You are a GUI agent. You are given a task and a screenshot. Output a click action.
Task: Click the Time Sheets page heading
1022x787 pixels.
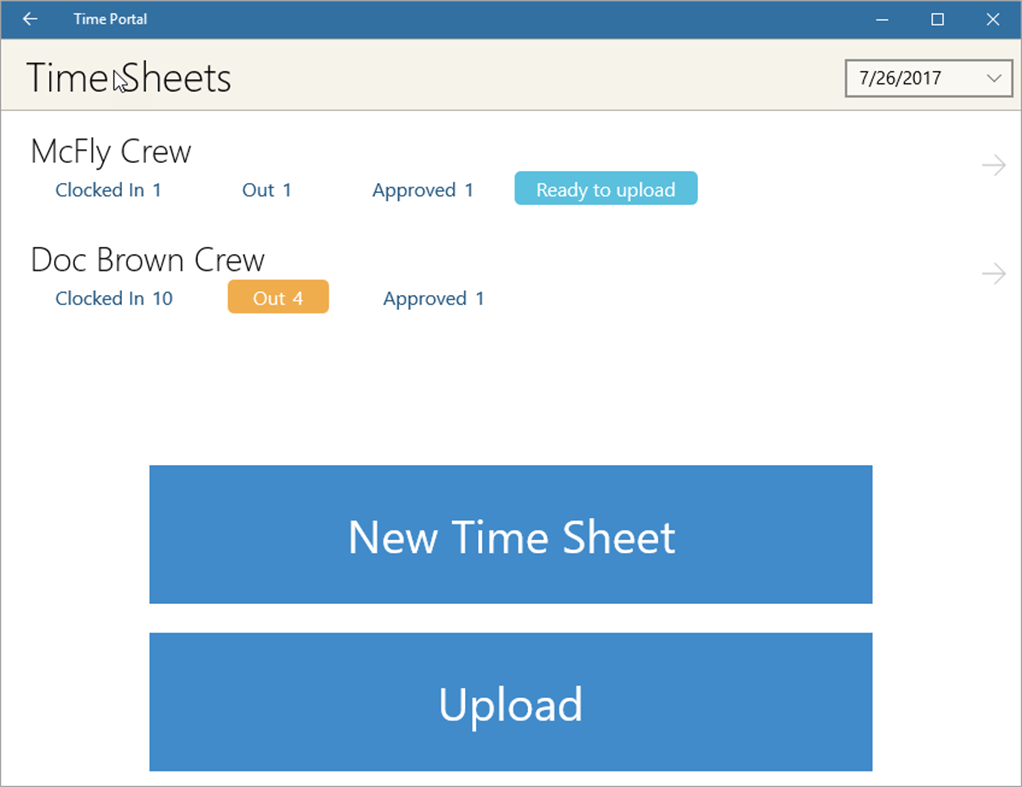coord(129,78)
